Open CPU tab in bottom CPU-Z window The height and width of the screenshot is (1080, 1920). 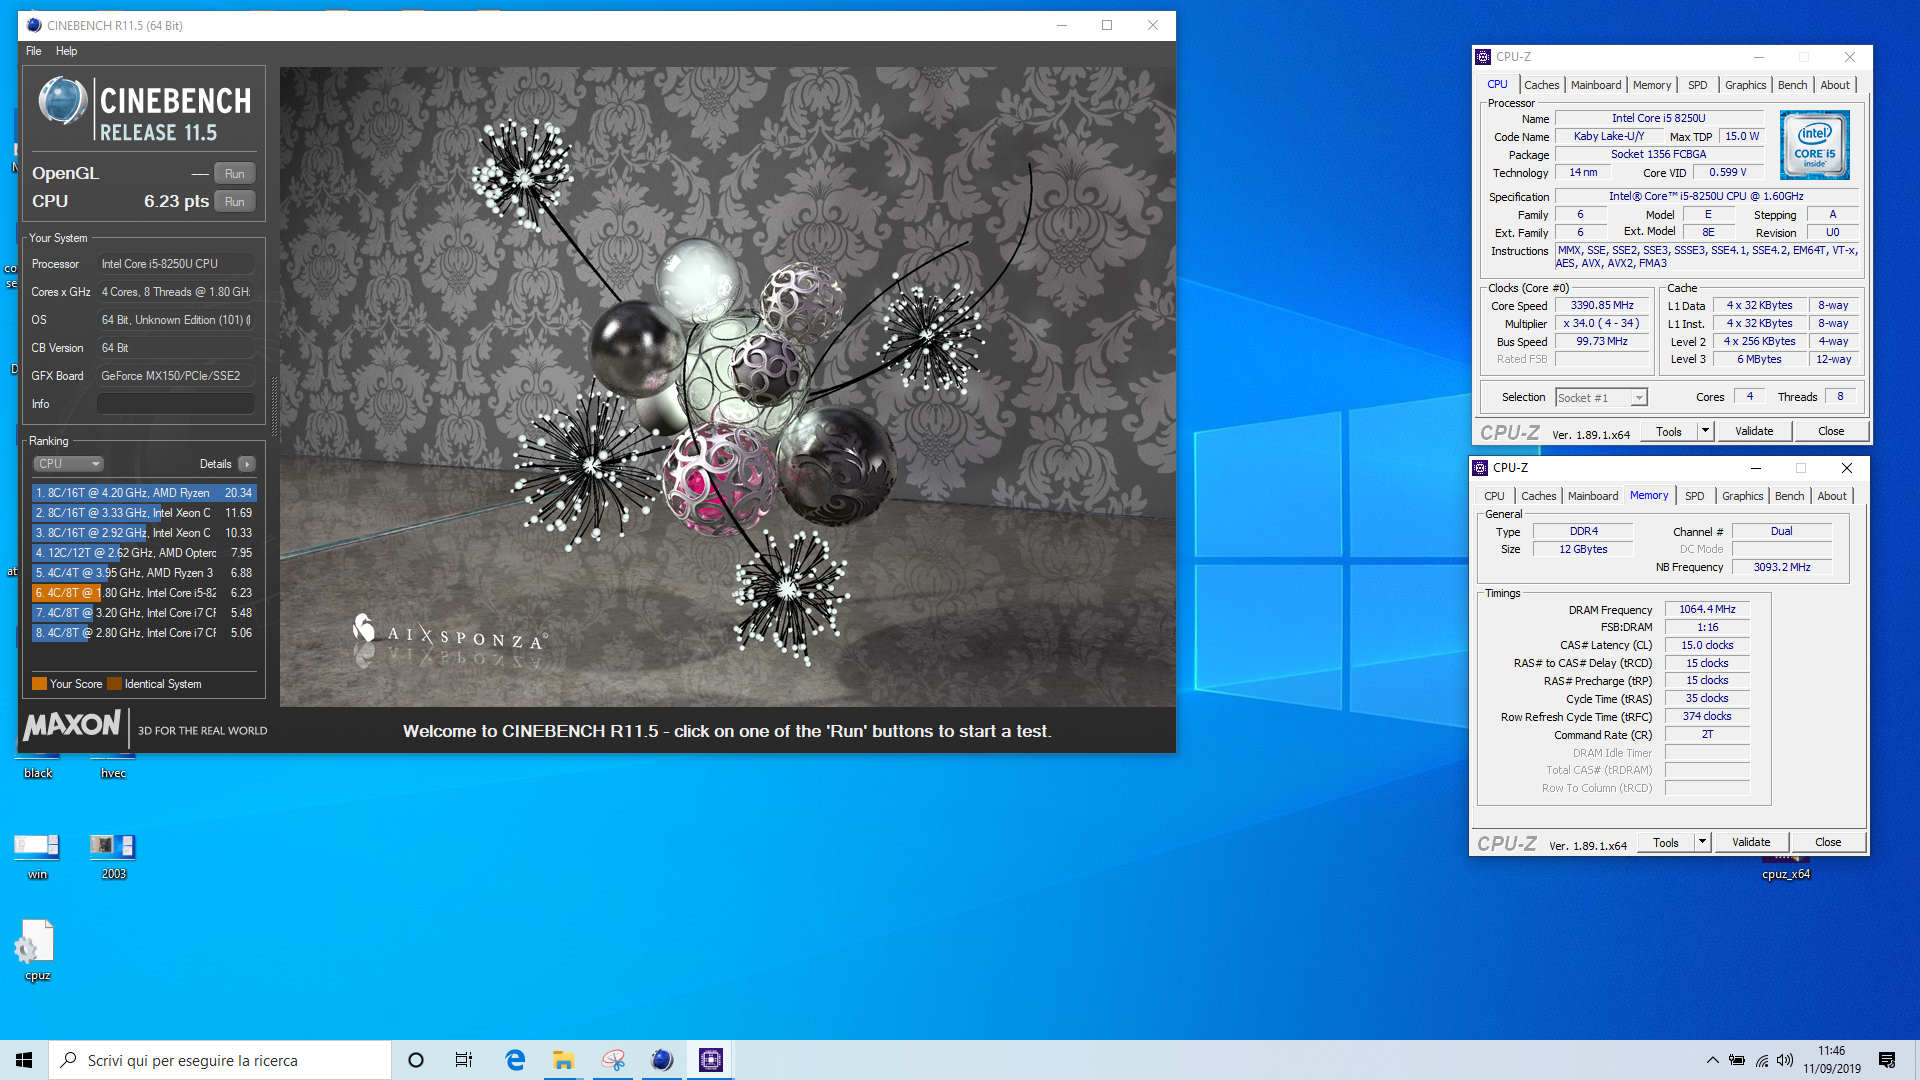coord(1494,496)
